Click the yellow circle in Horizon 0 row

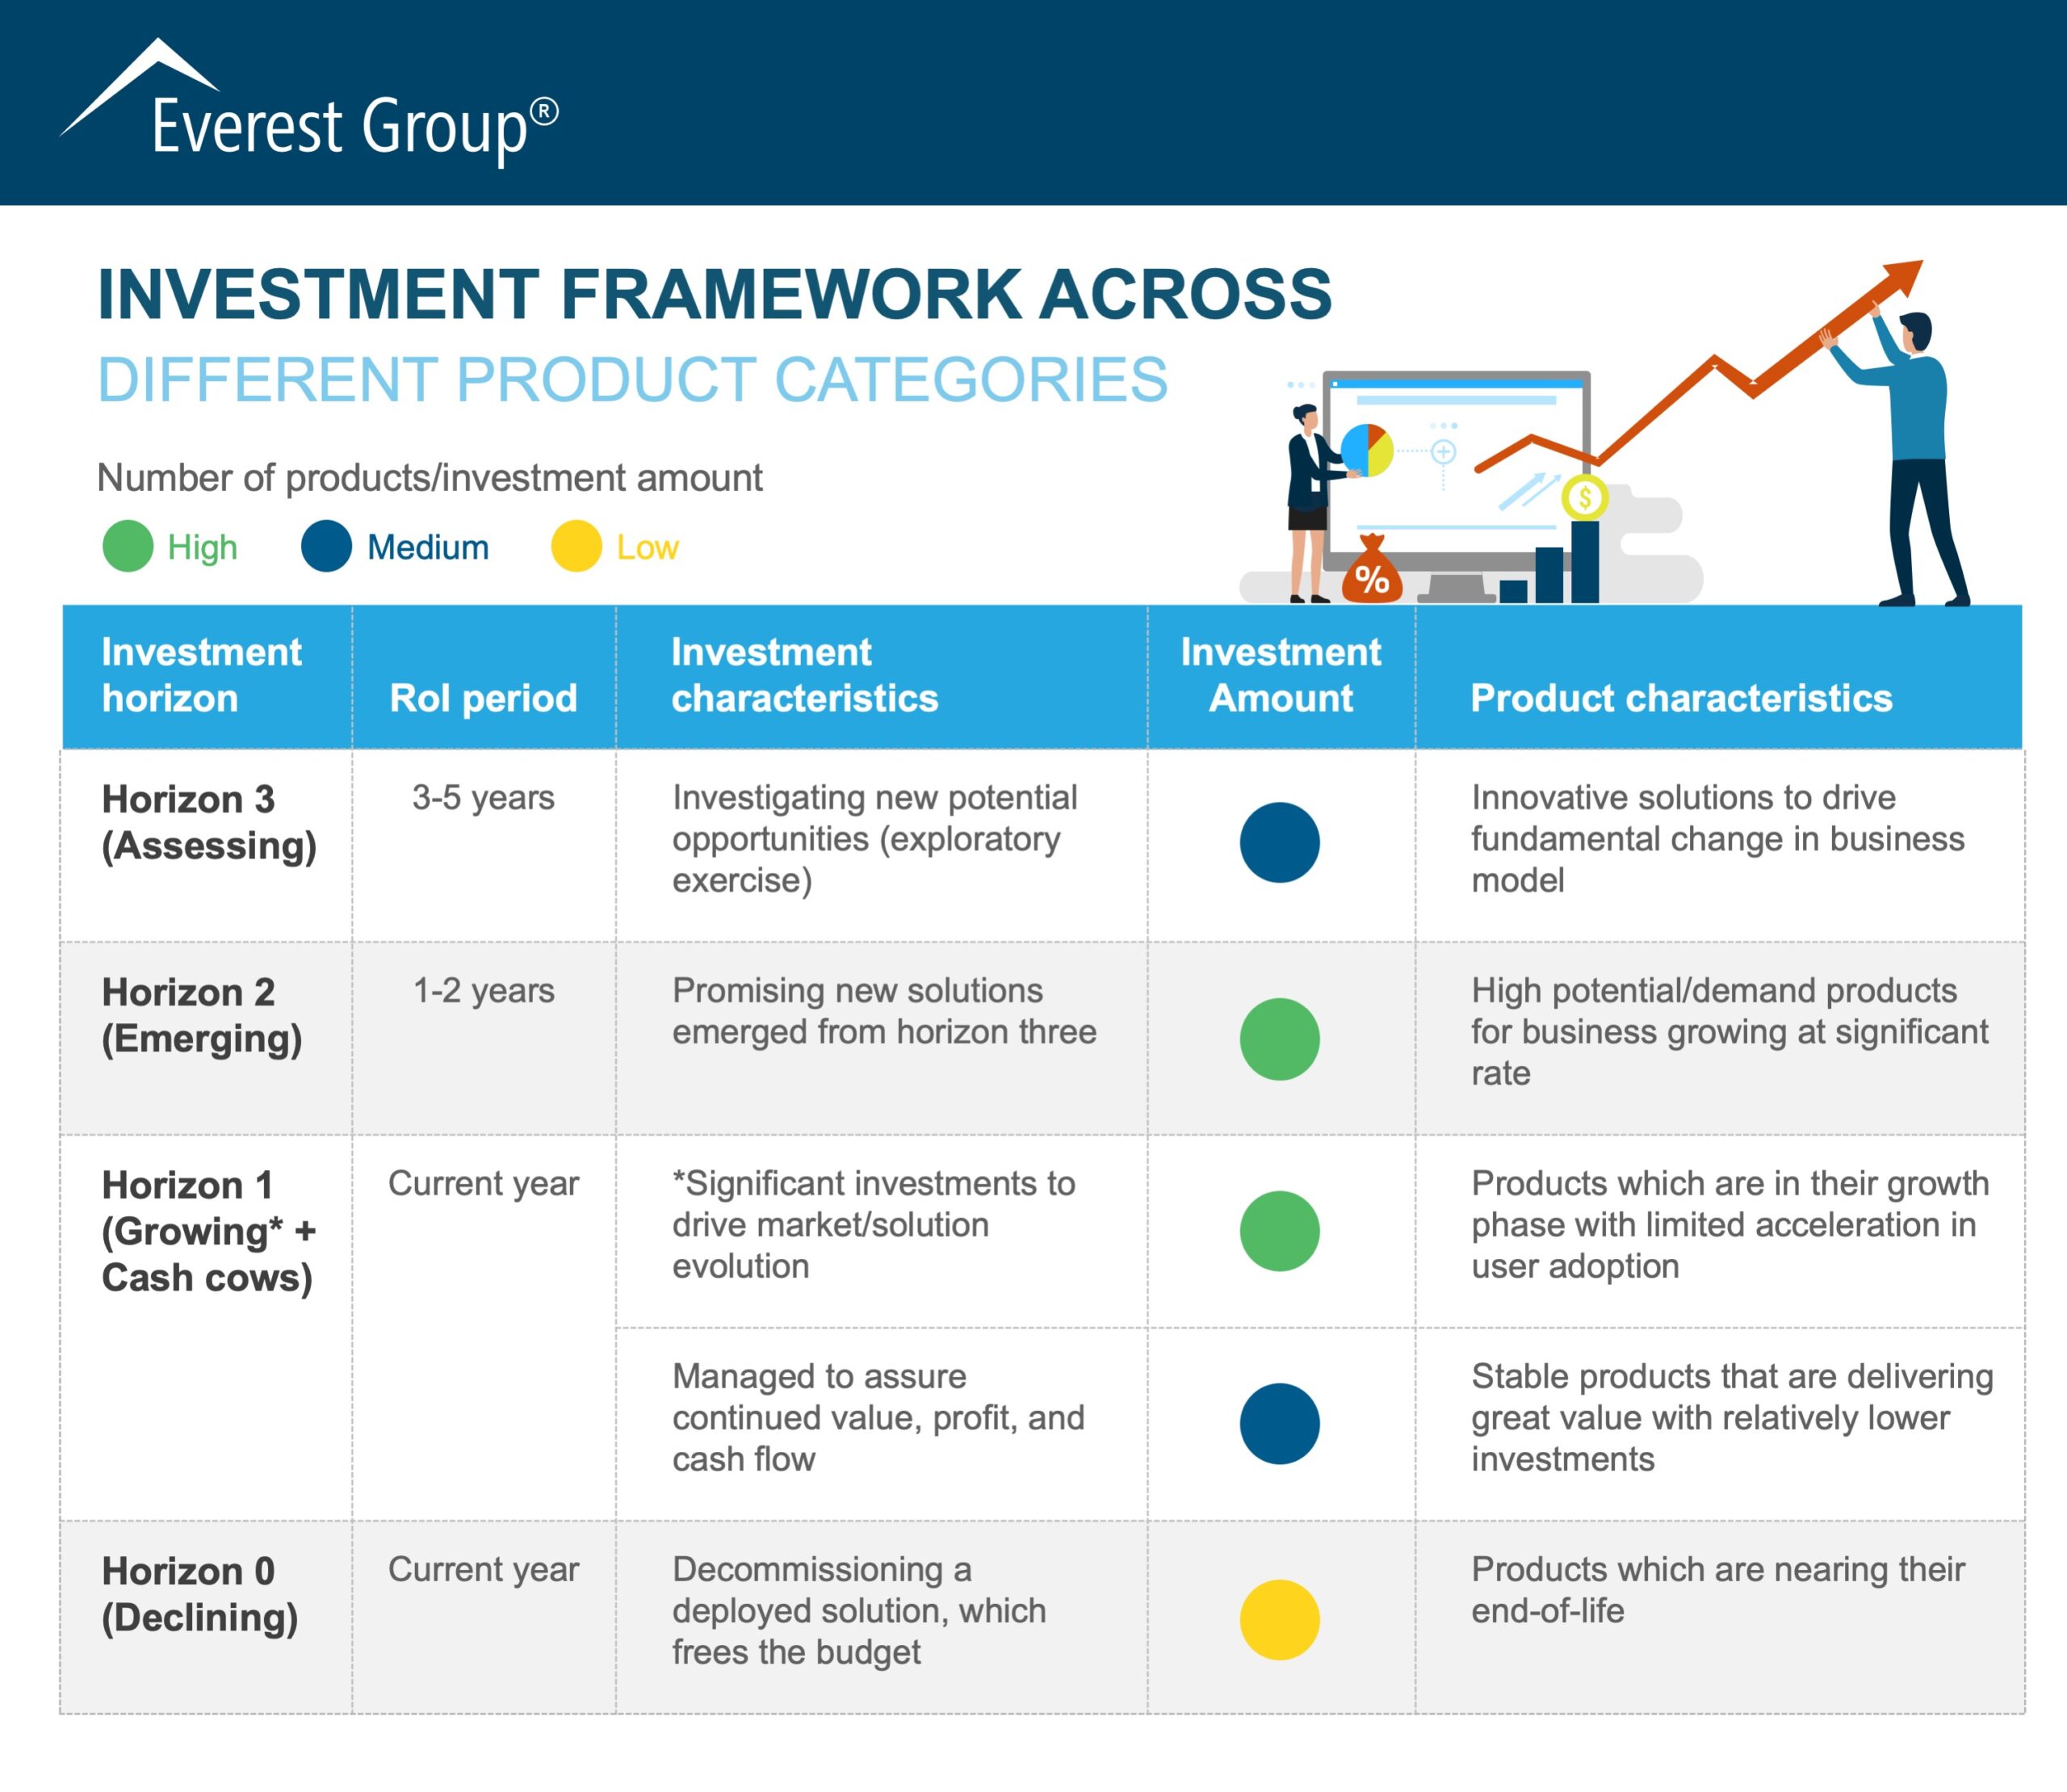pos(1279,1619)
